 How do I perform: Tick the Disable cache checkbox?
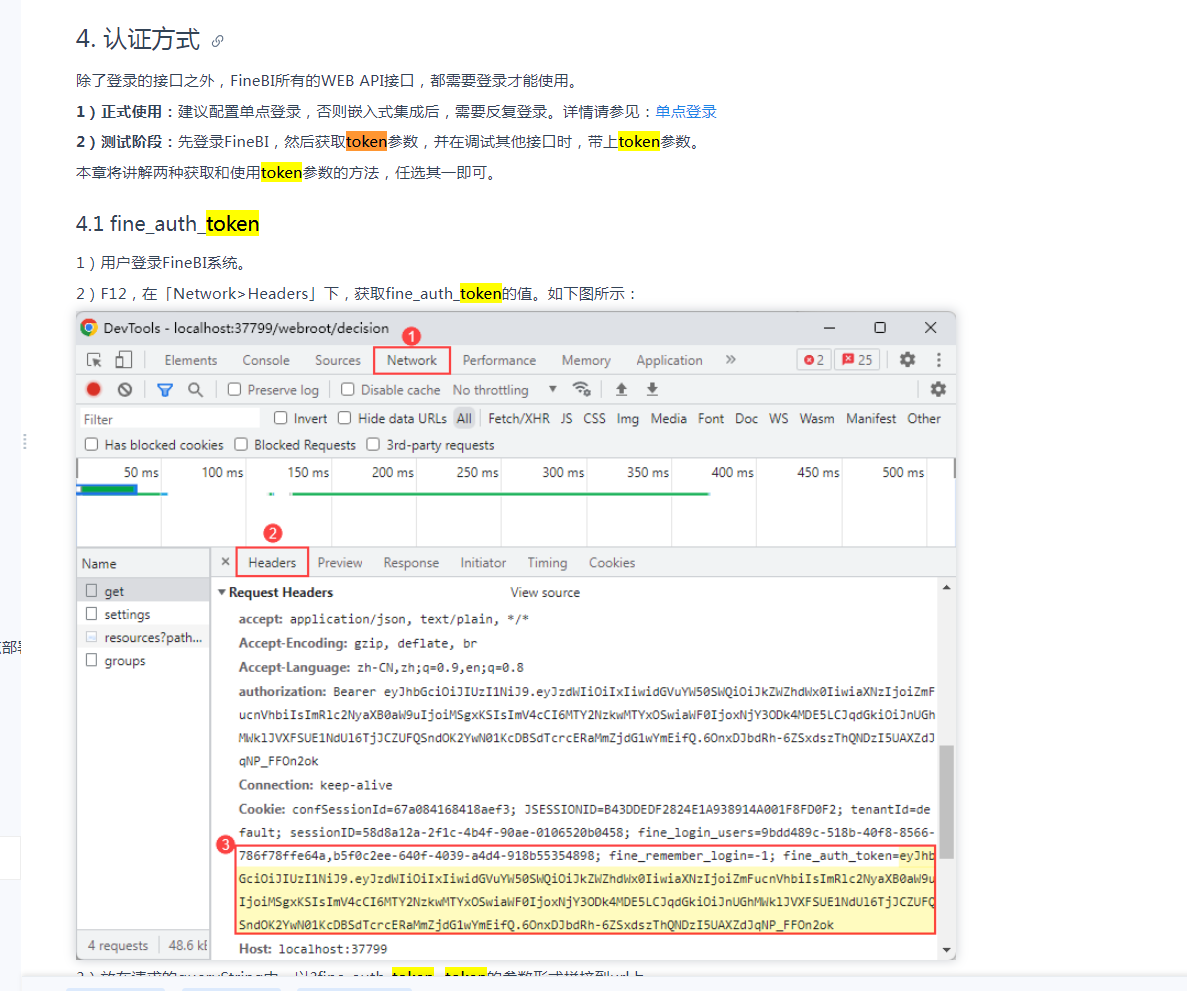tap(347, 389)
